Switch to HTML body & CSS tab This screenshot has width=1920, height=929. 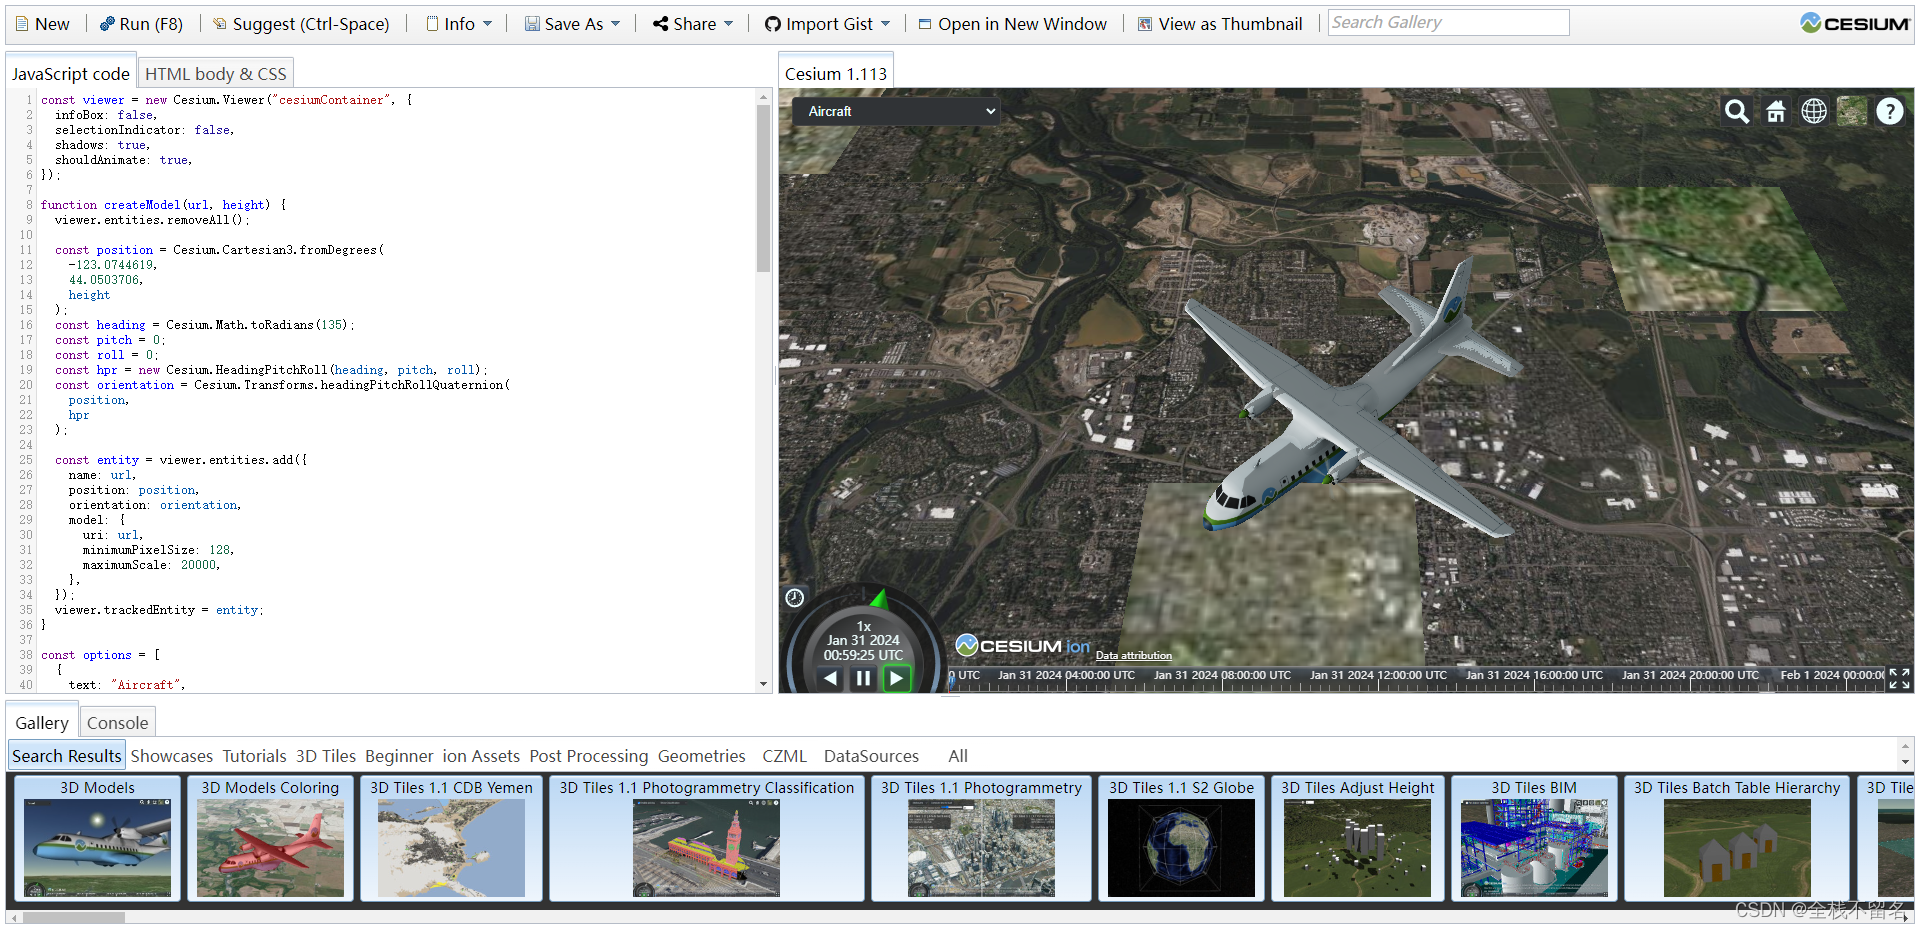click(216, 74)
